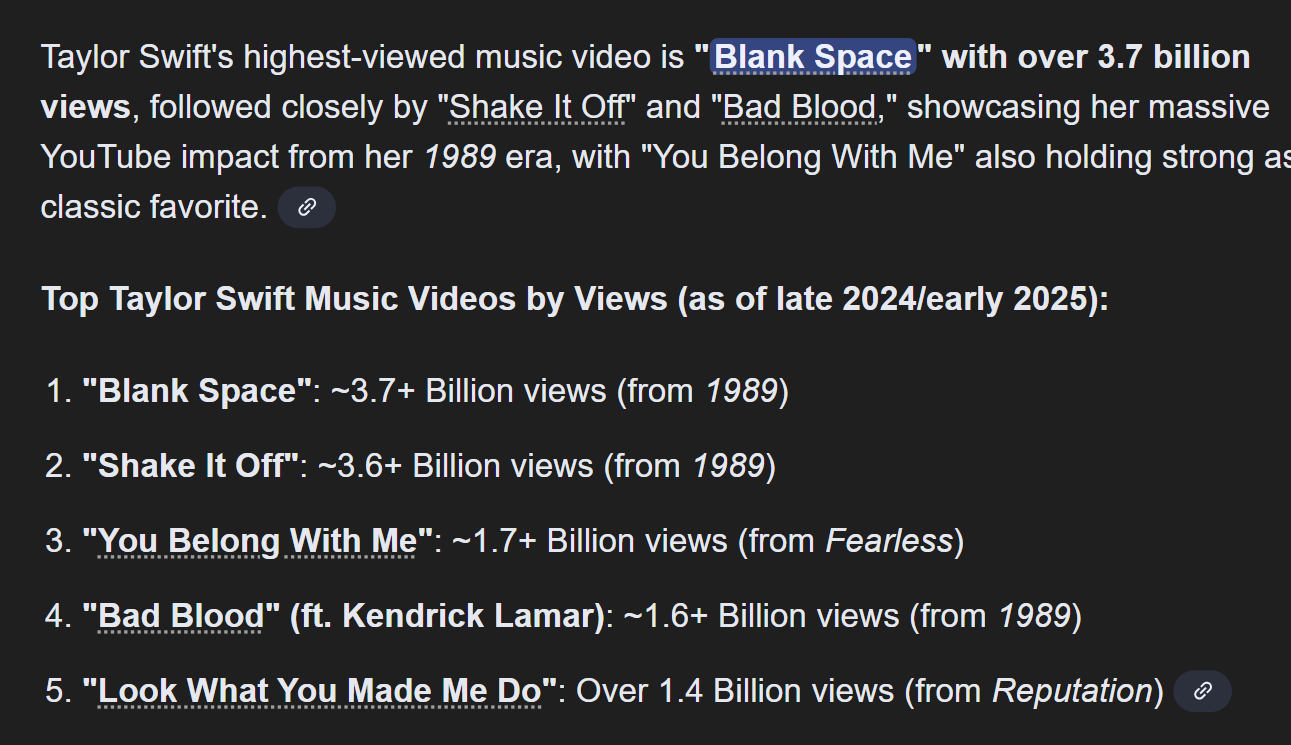
Task: Click the "~3.6+ Billion views" text
Action: pyautogui.click(x=455, y=466)
